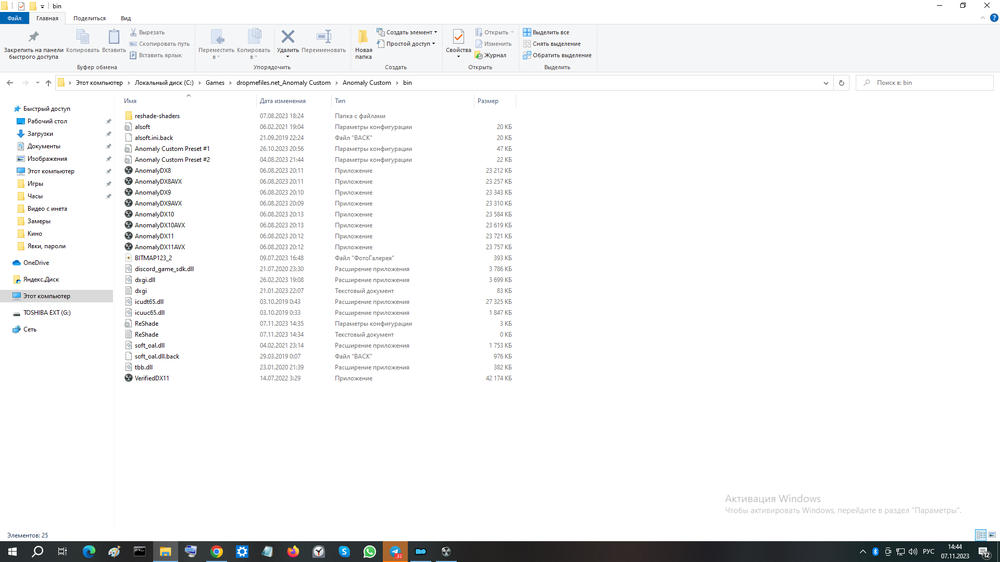Open Google Chrome from the taskbar

(x=216, y=551)
